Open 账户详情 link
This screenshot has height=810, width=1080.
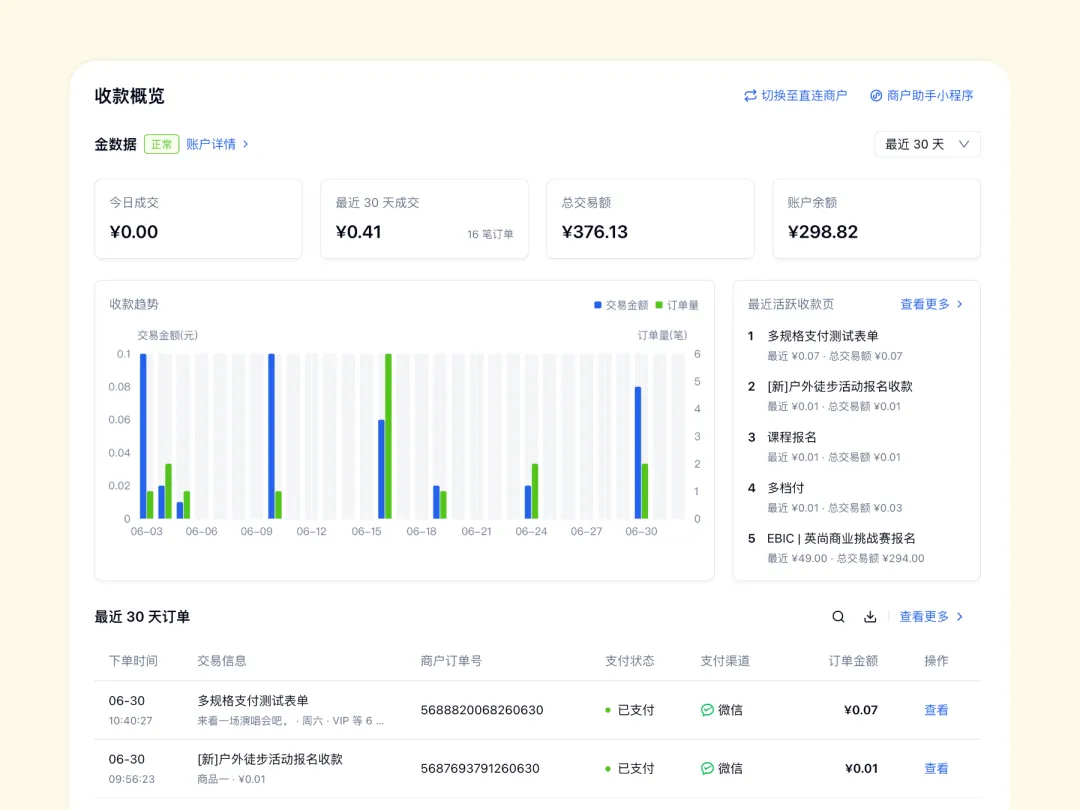(211, 145)
